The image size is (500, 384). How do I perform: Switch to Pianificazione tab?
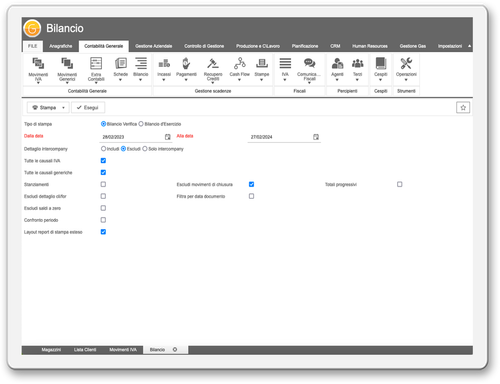point(305,46)
